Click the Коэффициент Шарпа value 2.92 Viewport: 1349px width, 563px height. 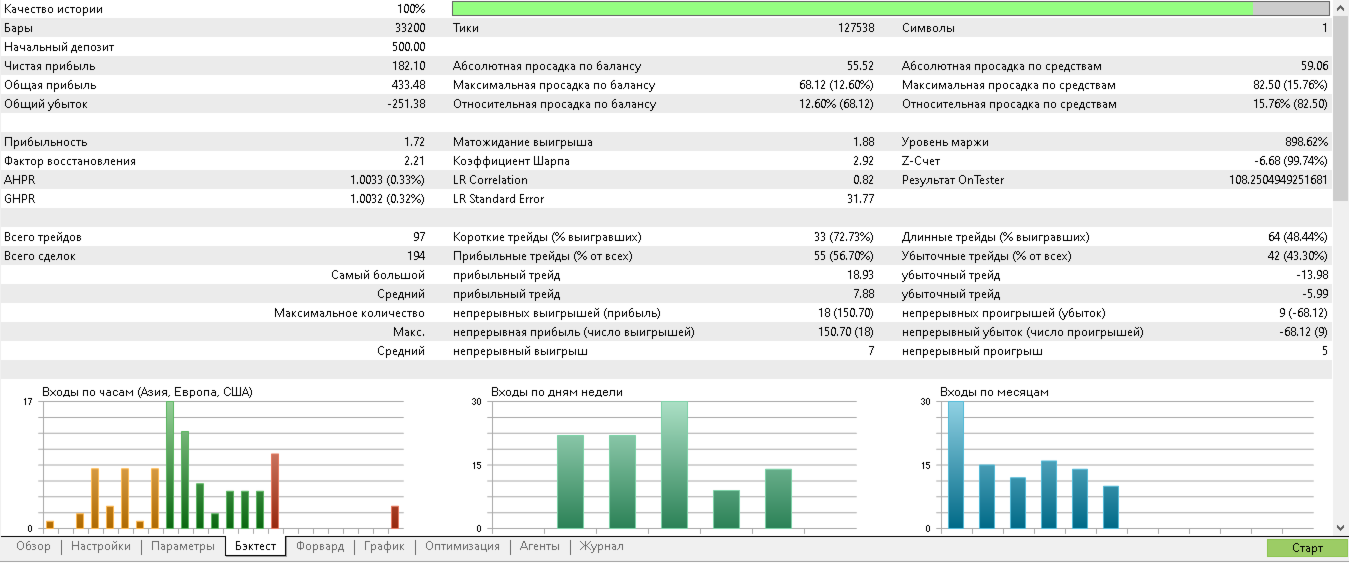coord(864,161)
